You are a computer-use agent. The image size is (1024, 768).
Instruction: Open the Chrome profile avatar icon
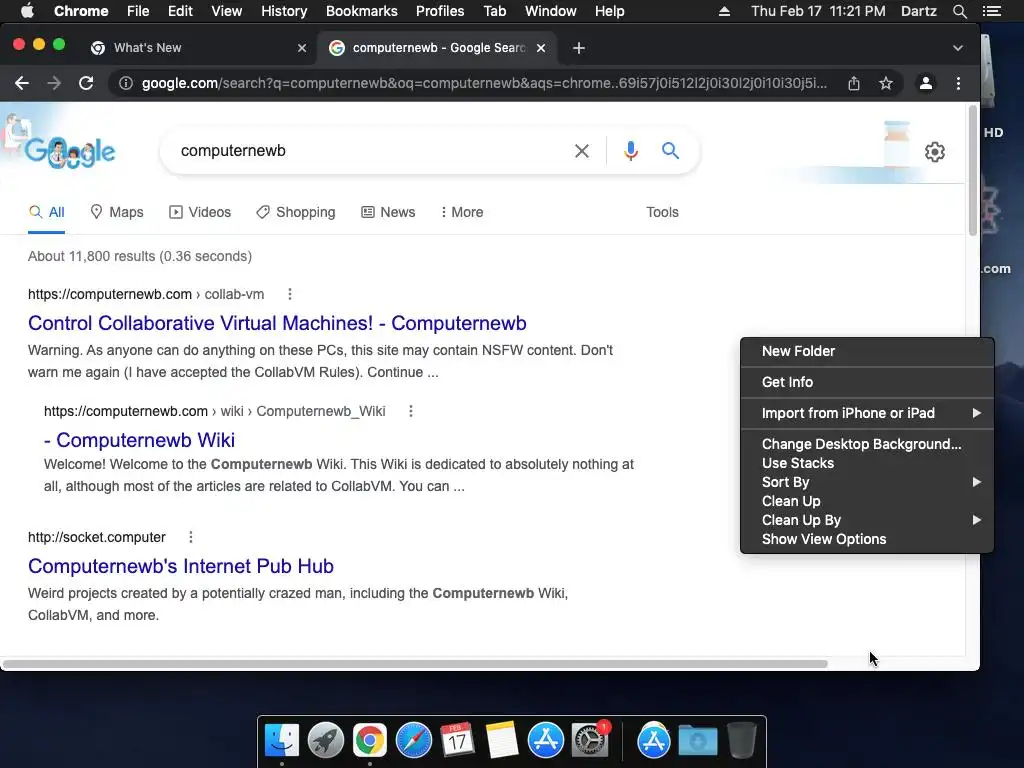925,83
